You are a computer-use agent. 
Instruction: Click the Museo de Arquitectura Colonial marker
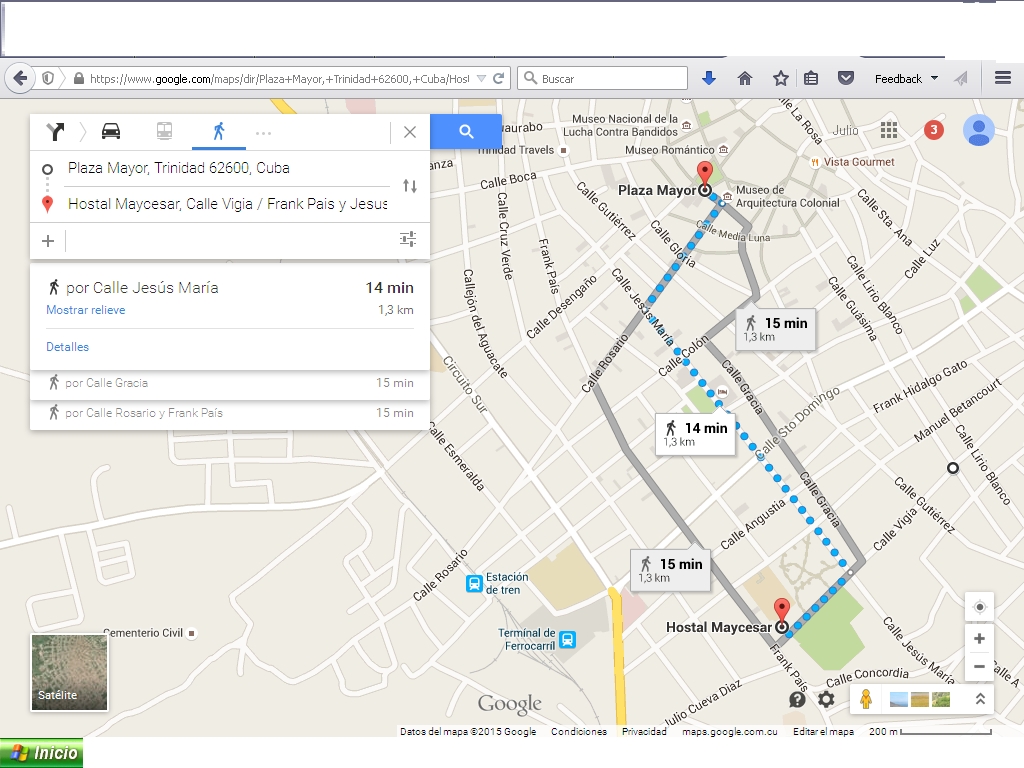coord(727,196)
